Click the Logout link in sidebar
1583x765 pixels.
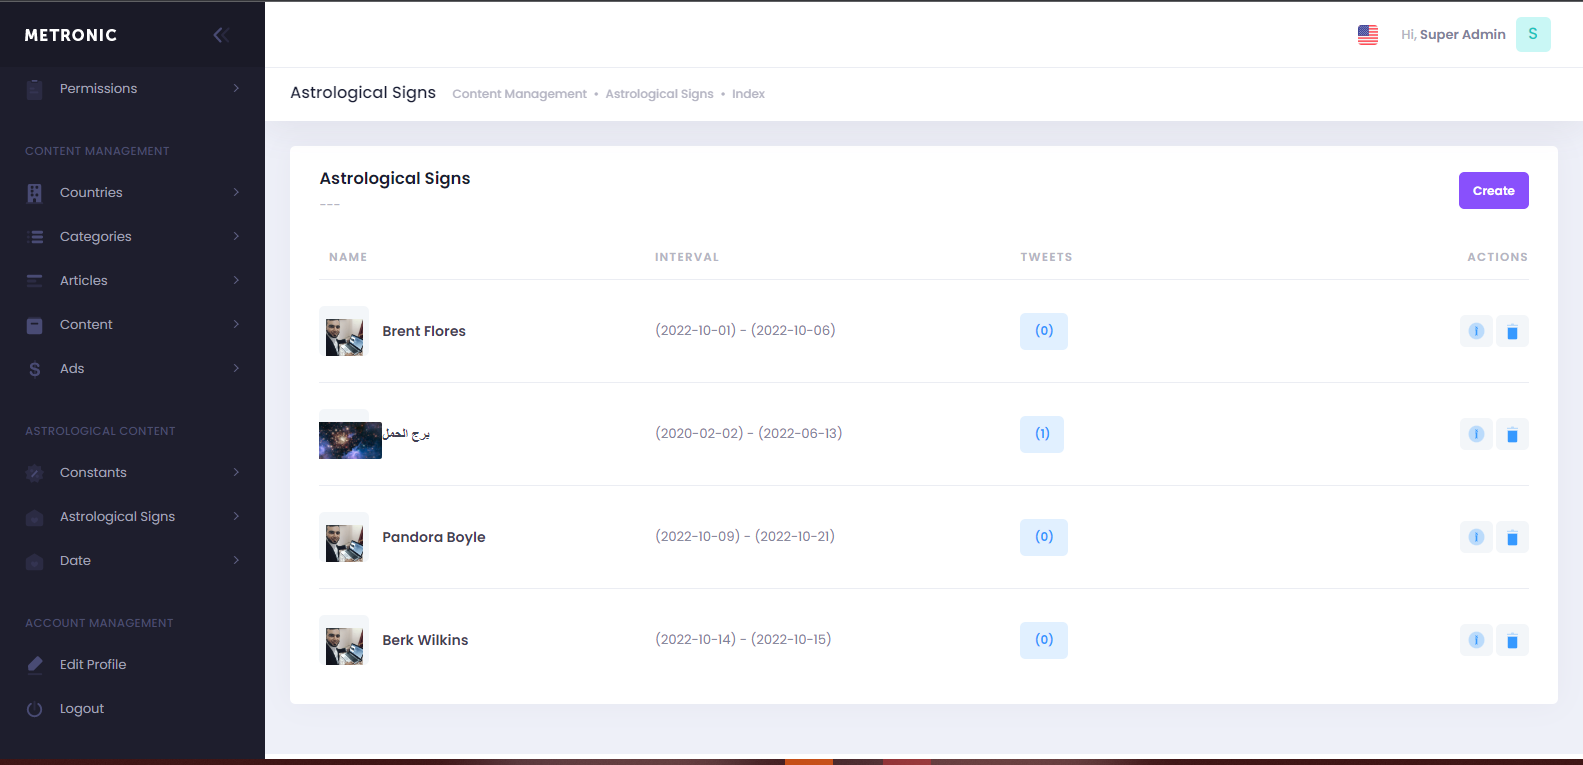click(81, 709)
